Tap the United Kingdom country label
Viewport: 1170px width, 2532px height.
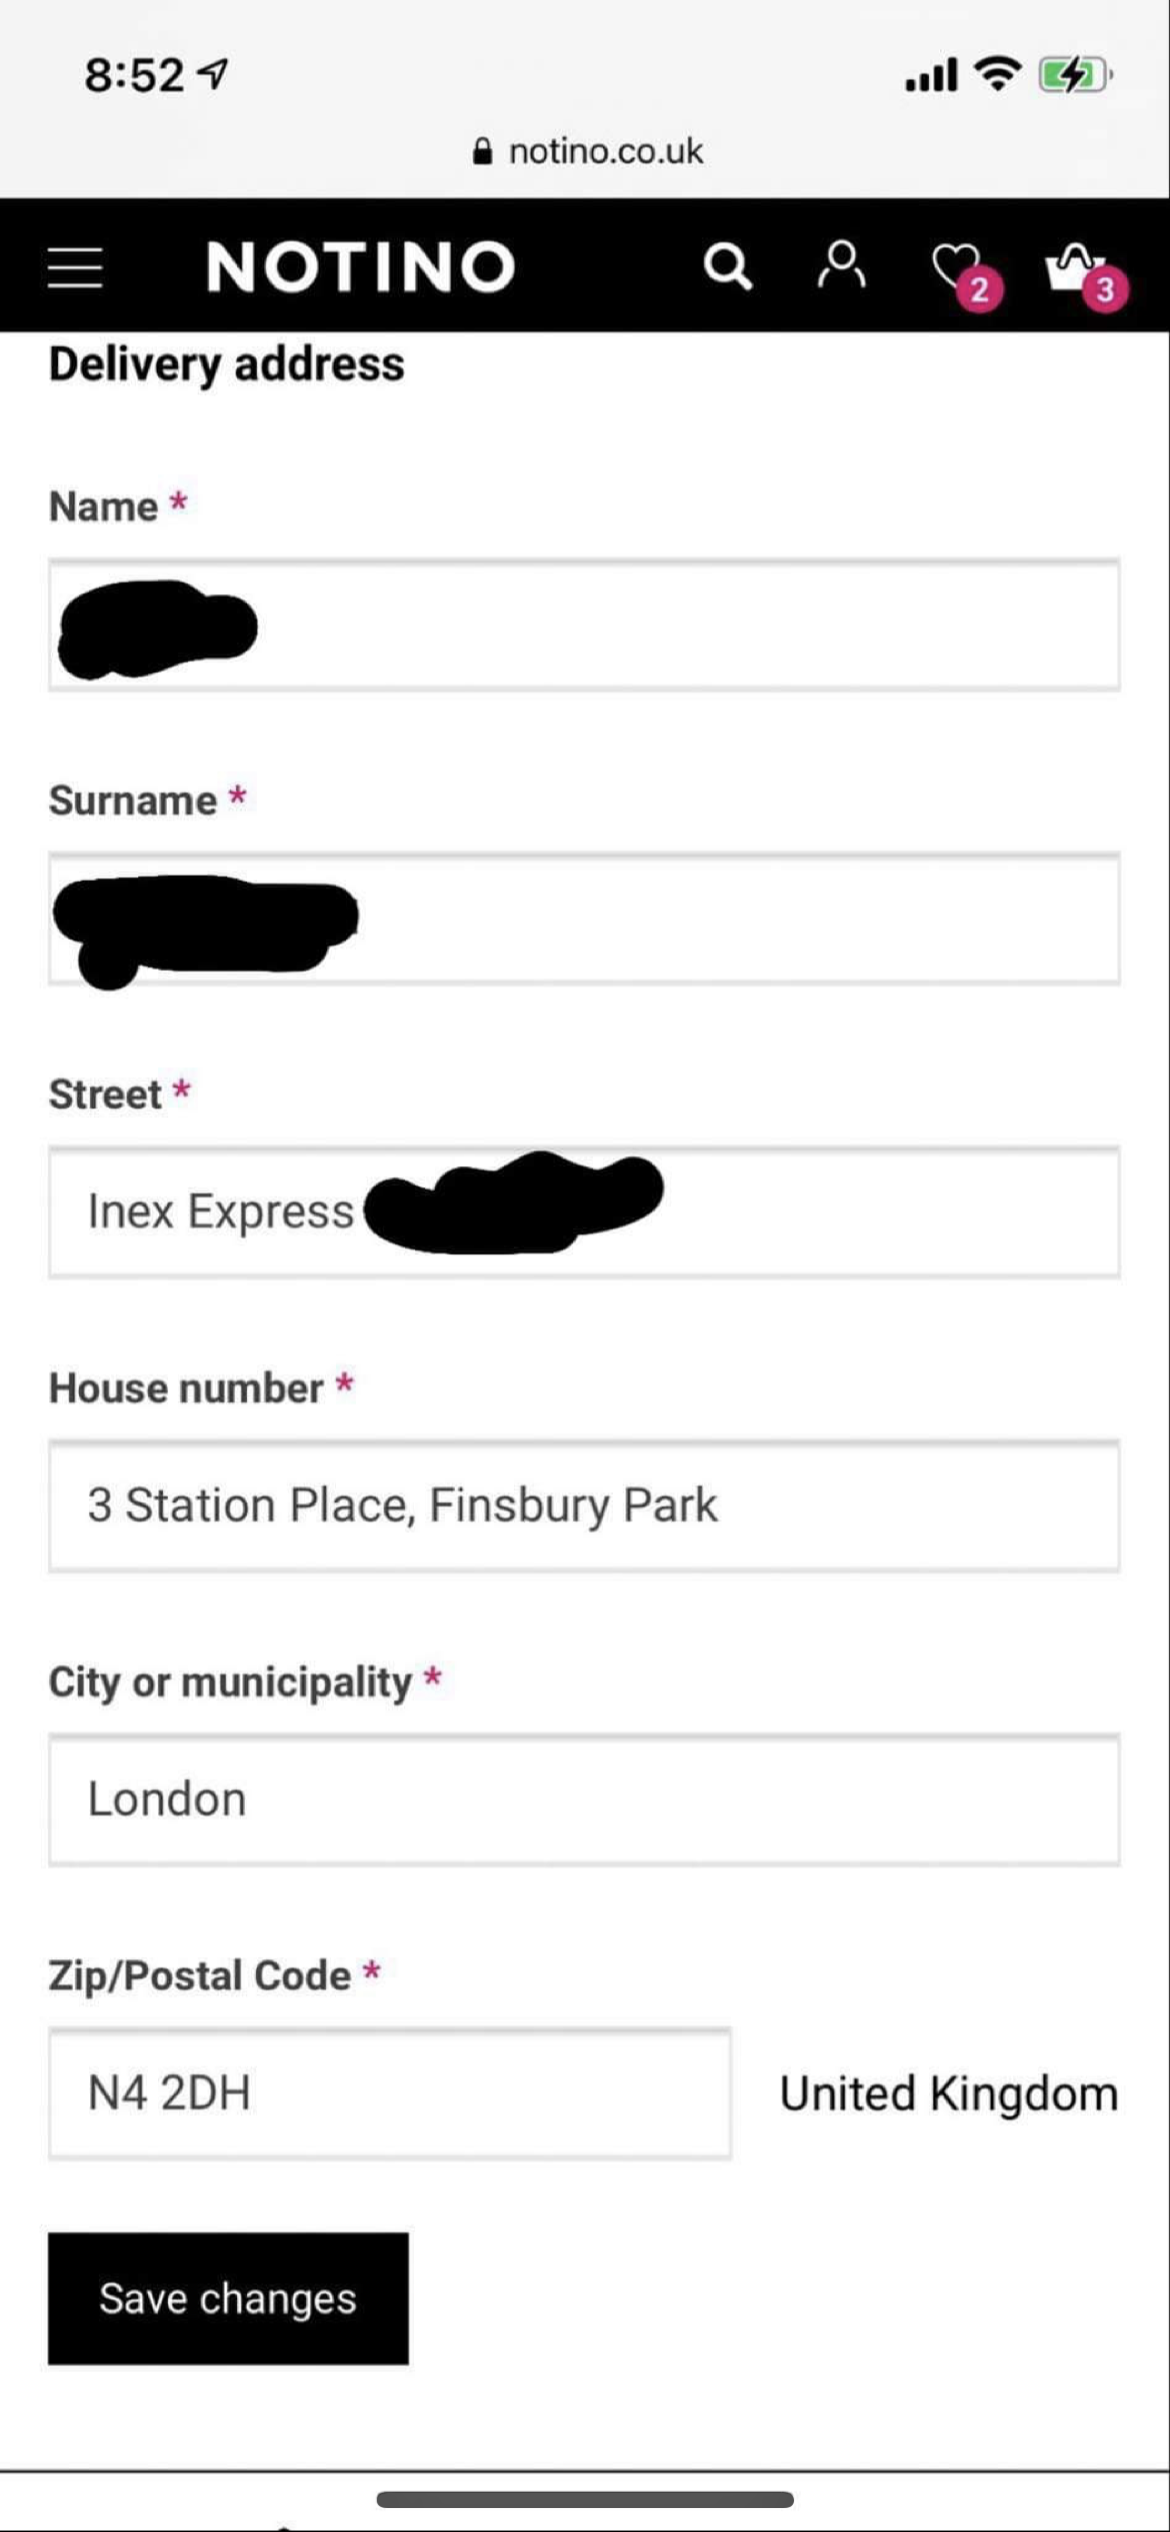pos(948,2094)
